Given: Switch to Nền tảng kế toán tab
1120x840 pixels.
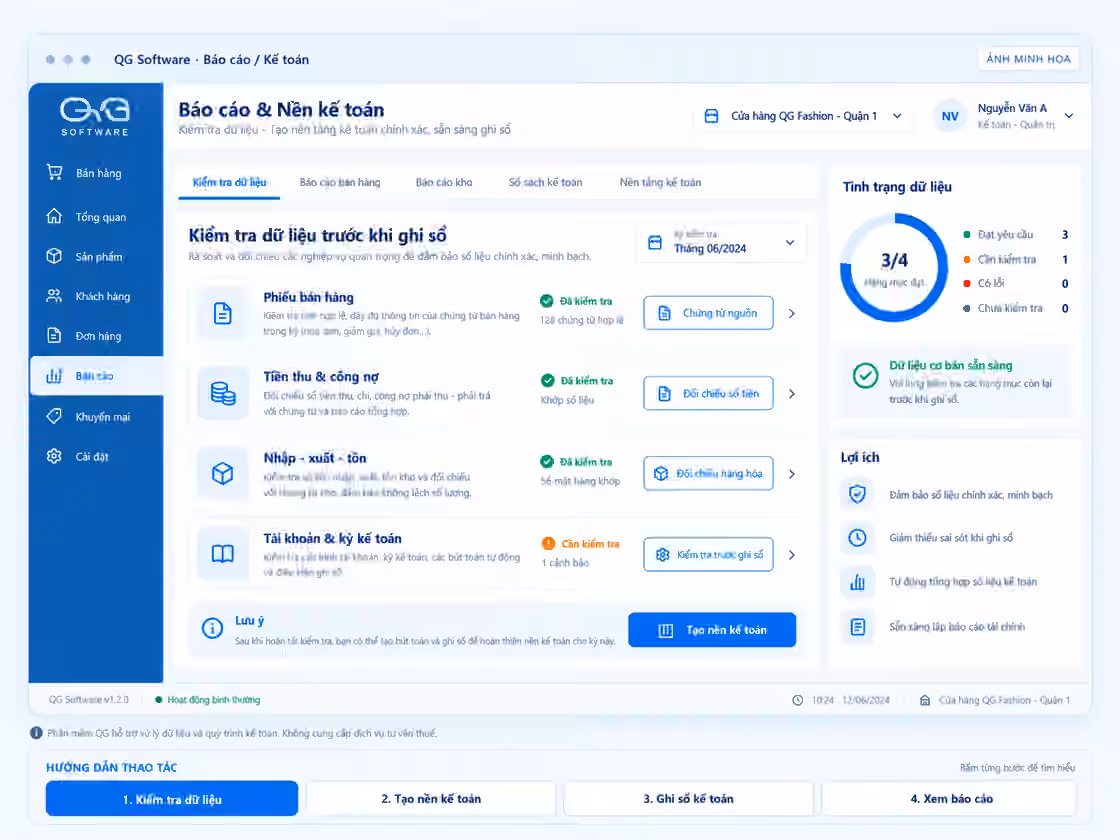Looking at the screenshot, I should 661,182.
